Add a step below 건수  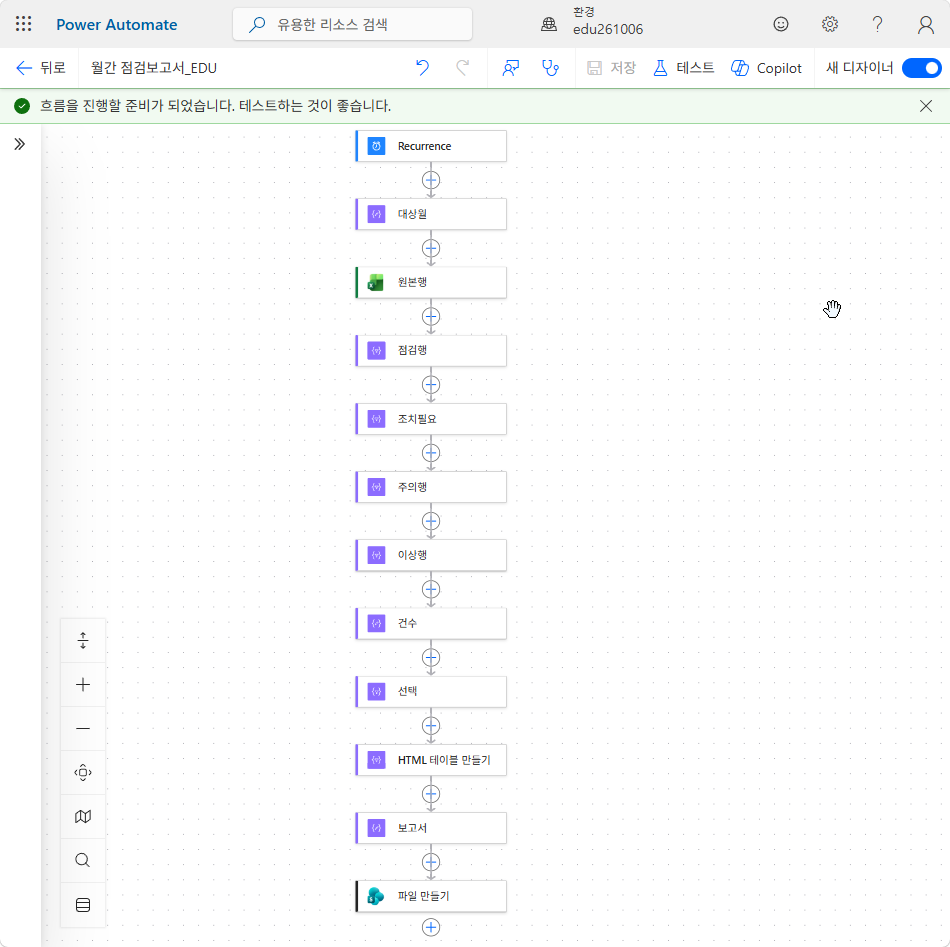(x=431, y=657)
